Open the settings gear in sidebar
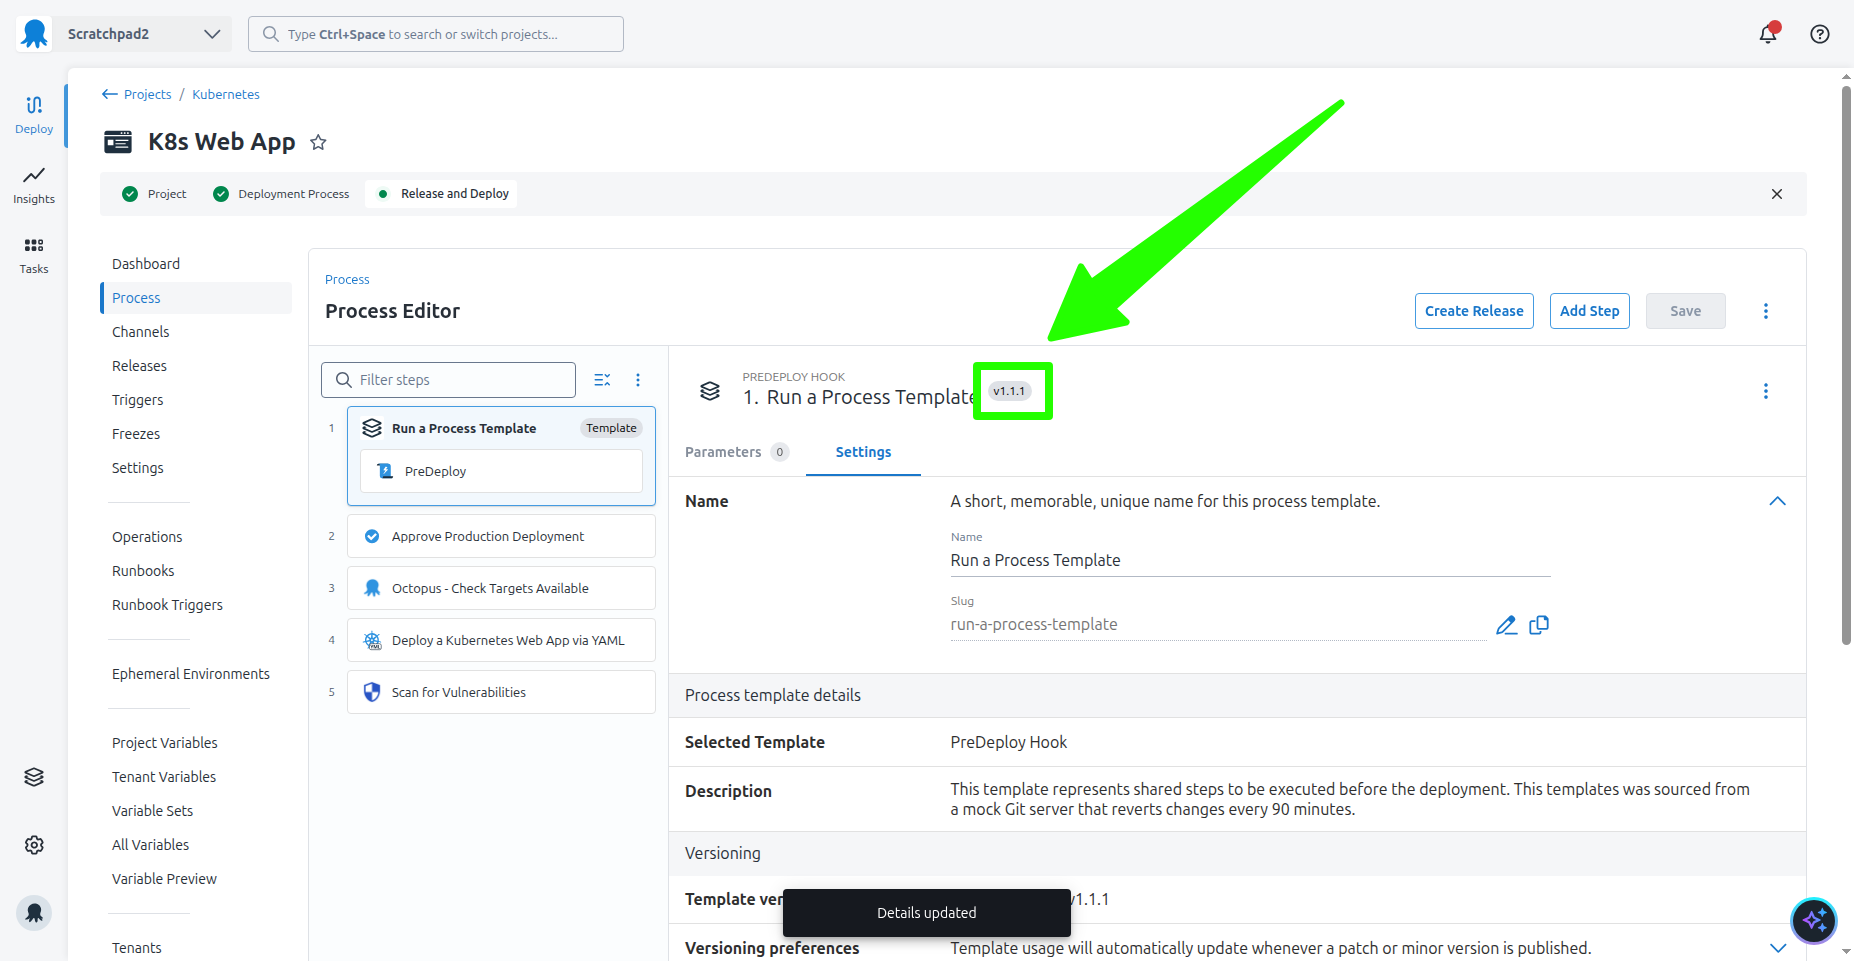This screenshot has height=961, width=1854. [x=34, y=845]
